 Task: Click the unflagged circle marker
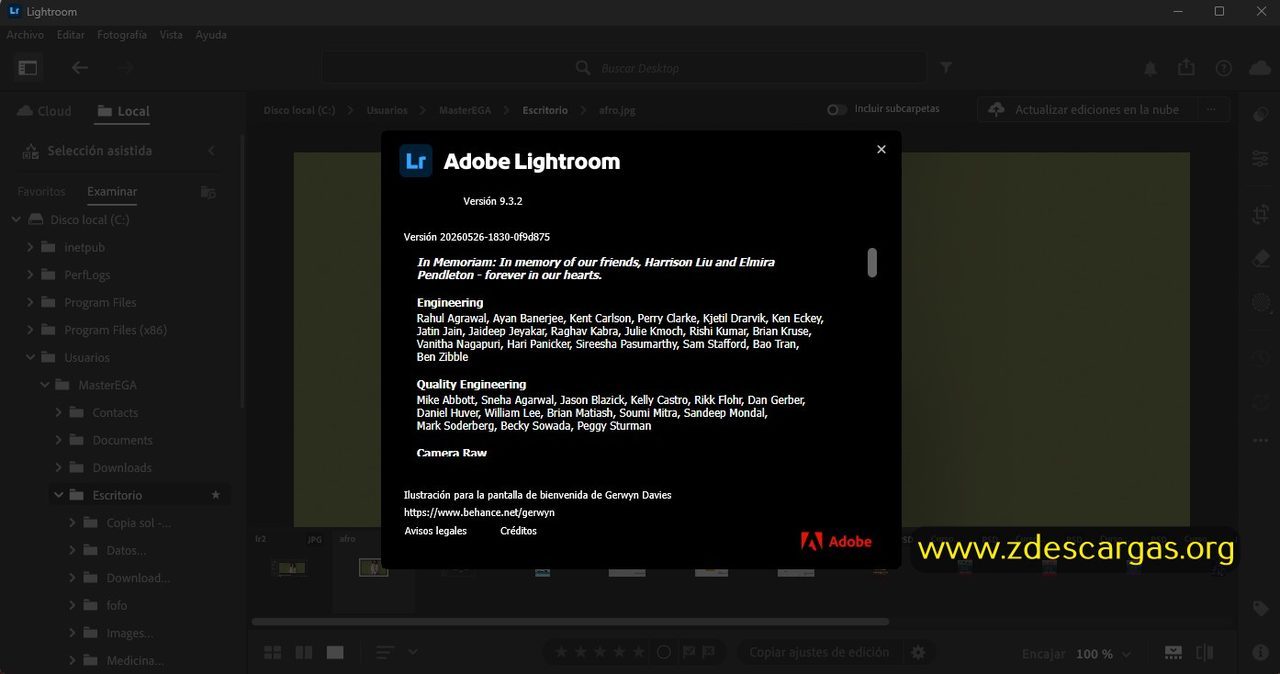pyautogui.click(x=663, y=652)
